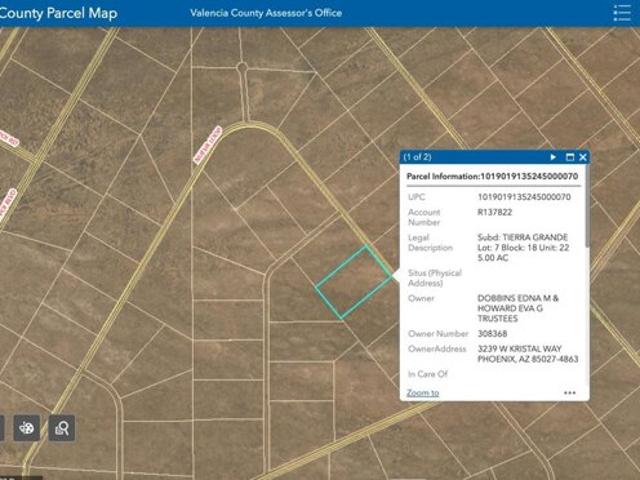Click the Zoom to link
This screenshot has width=640, height=480.
tap(422, 393)
